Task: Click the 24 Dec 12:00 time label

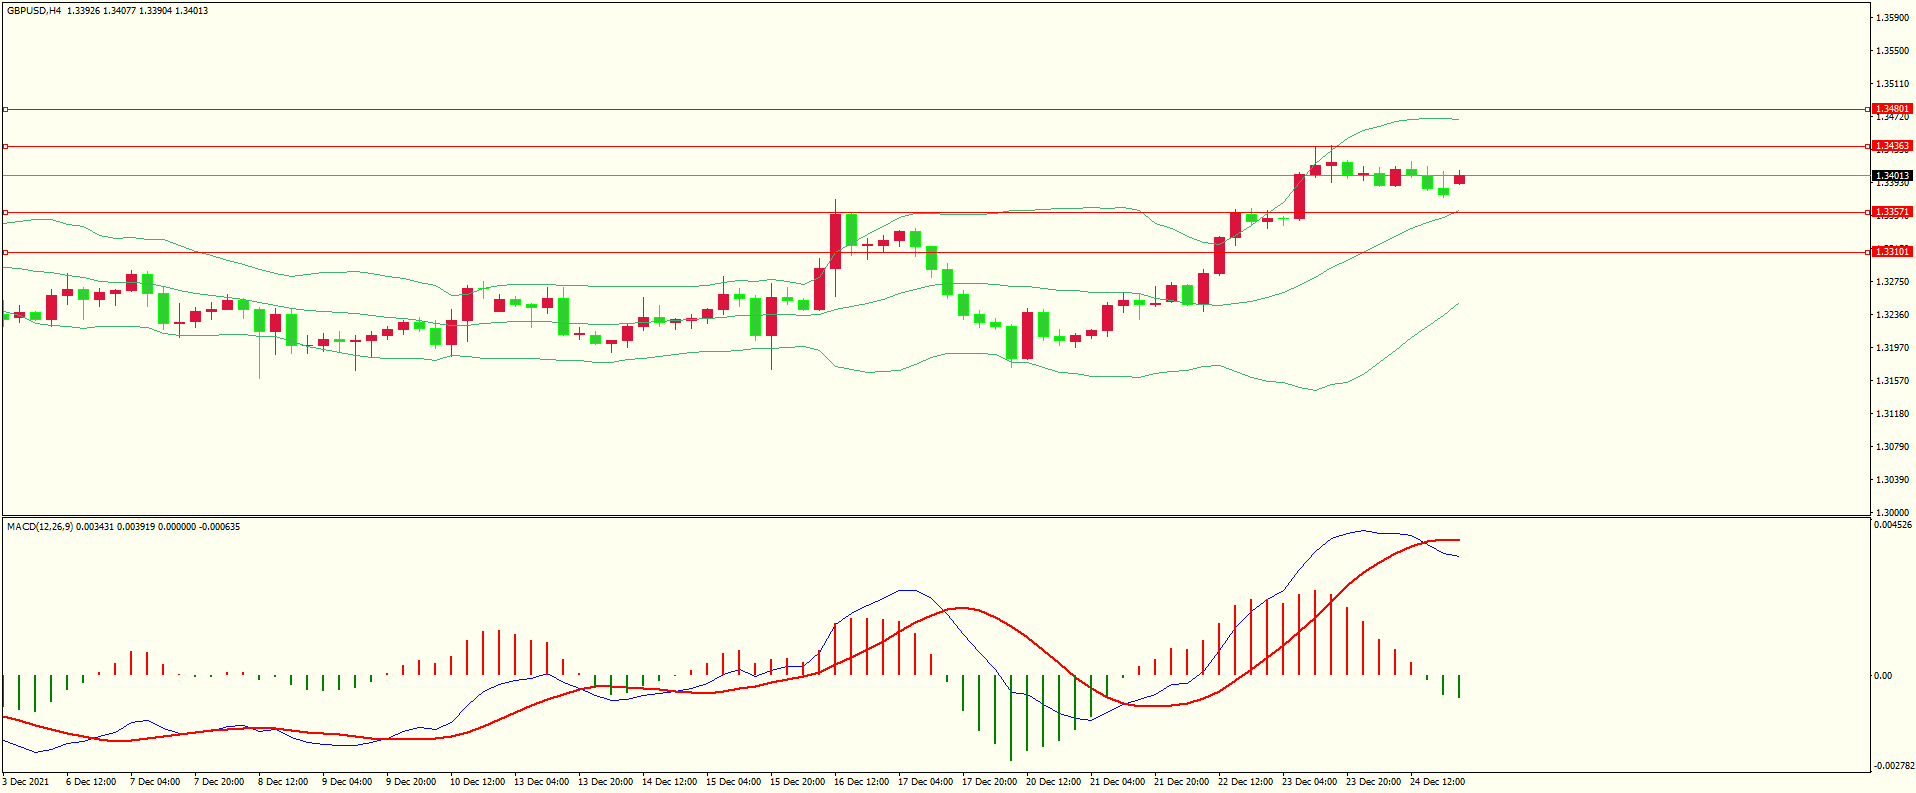Action: [1437, 782]
